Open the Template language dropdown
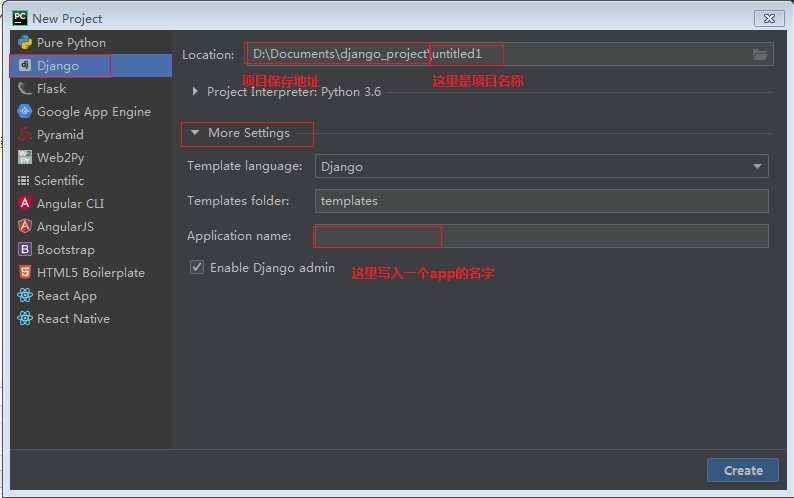The image size is (794, 498). 541,166
